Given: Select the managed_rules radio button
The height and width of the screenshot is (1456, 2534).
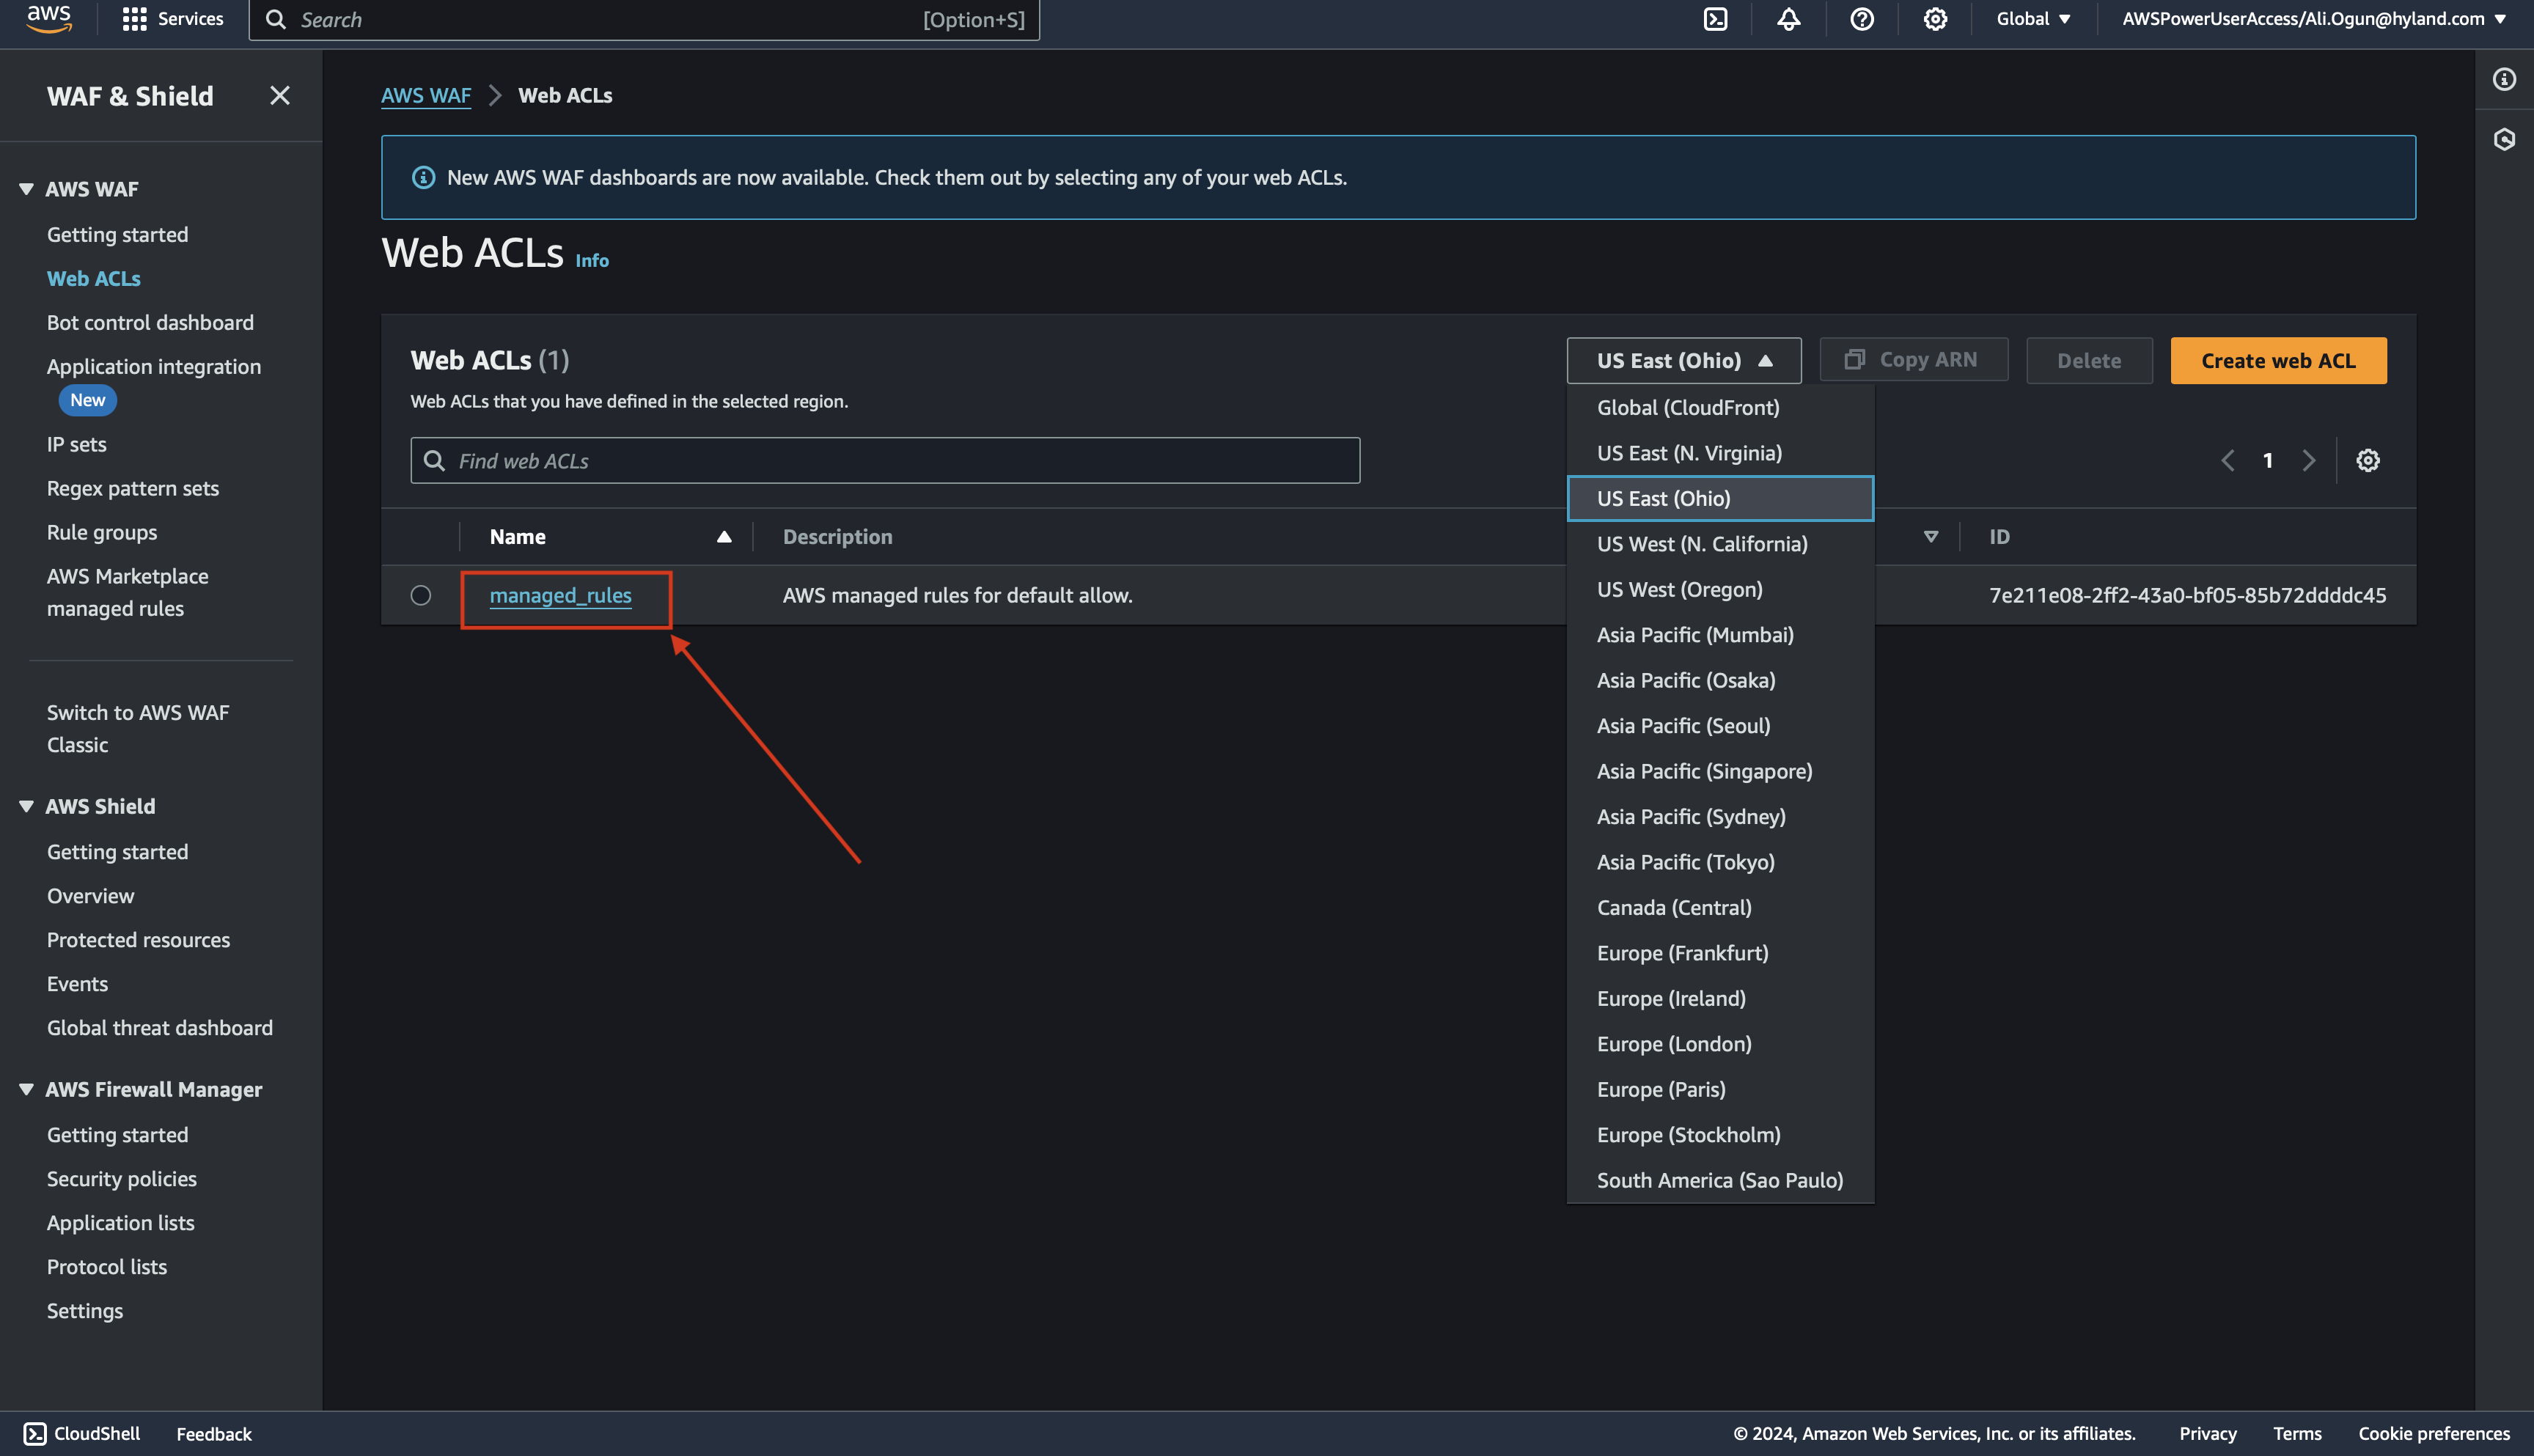Looking at the screenshot, I should click(x=421, y=595).
